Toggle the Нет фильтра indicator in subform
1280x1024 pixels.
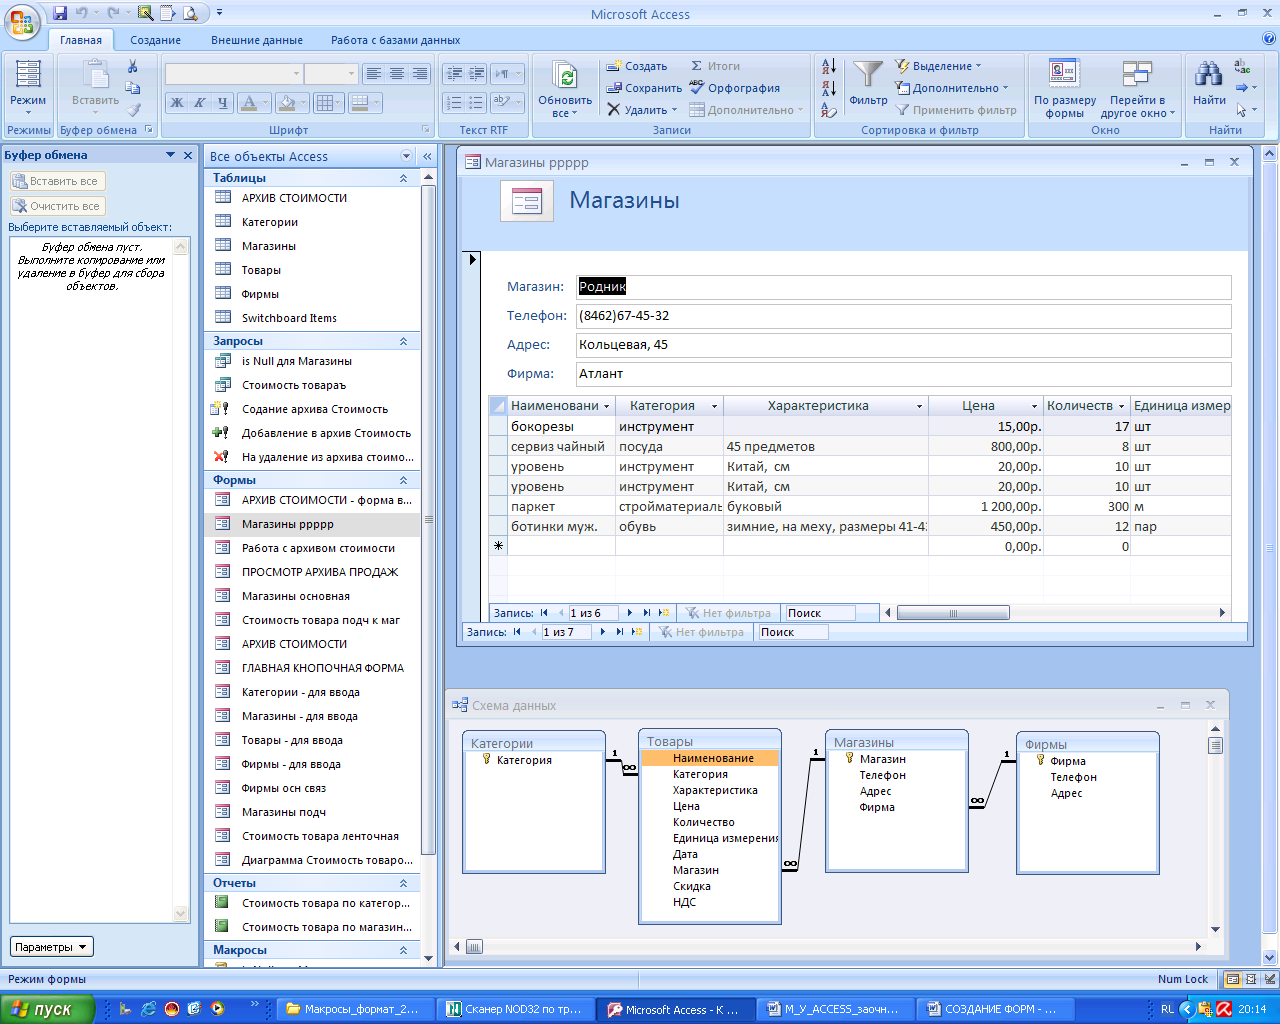727,613
